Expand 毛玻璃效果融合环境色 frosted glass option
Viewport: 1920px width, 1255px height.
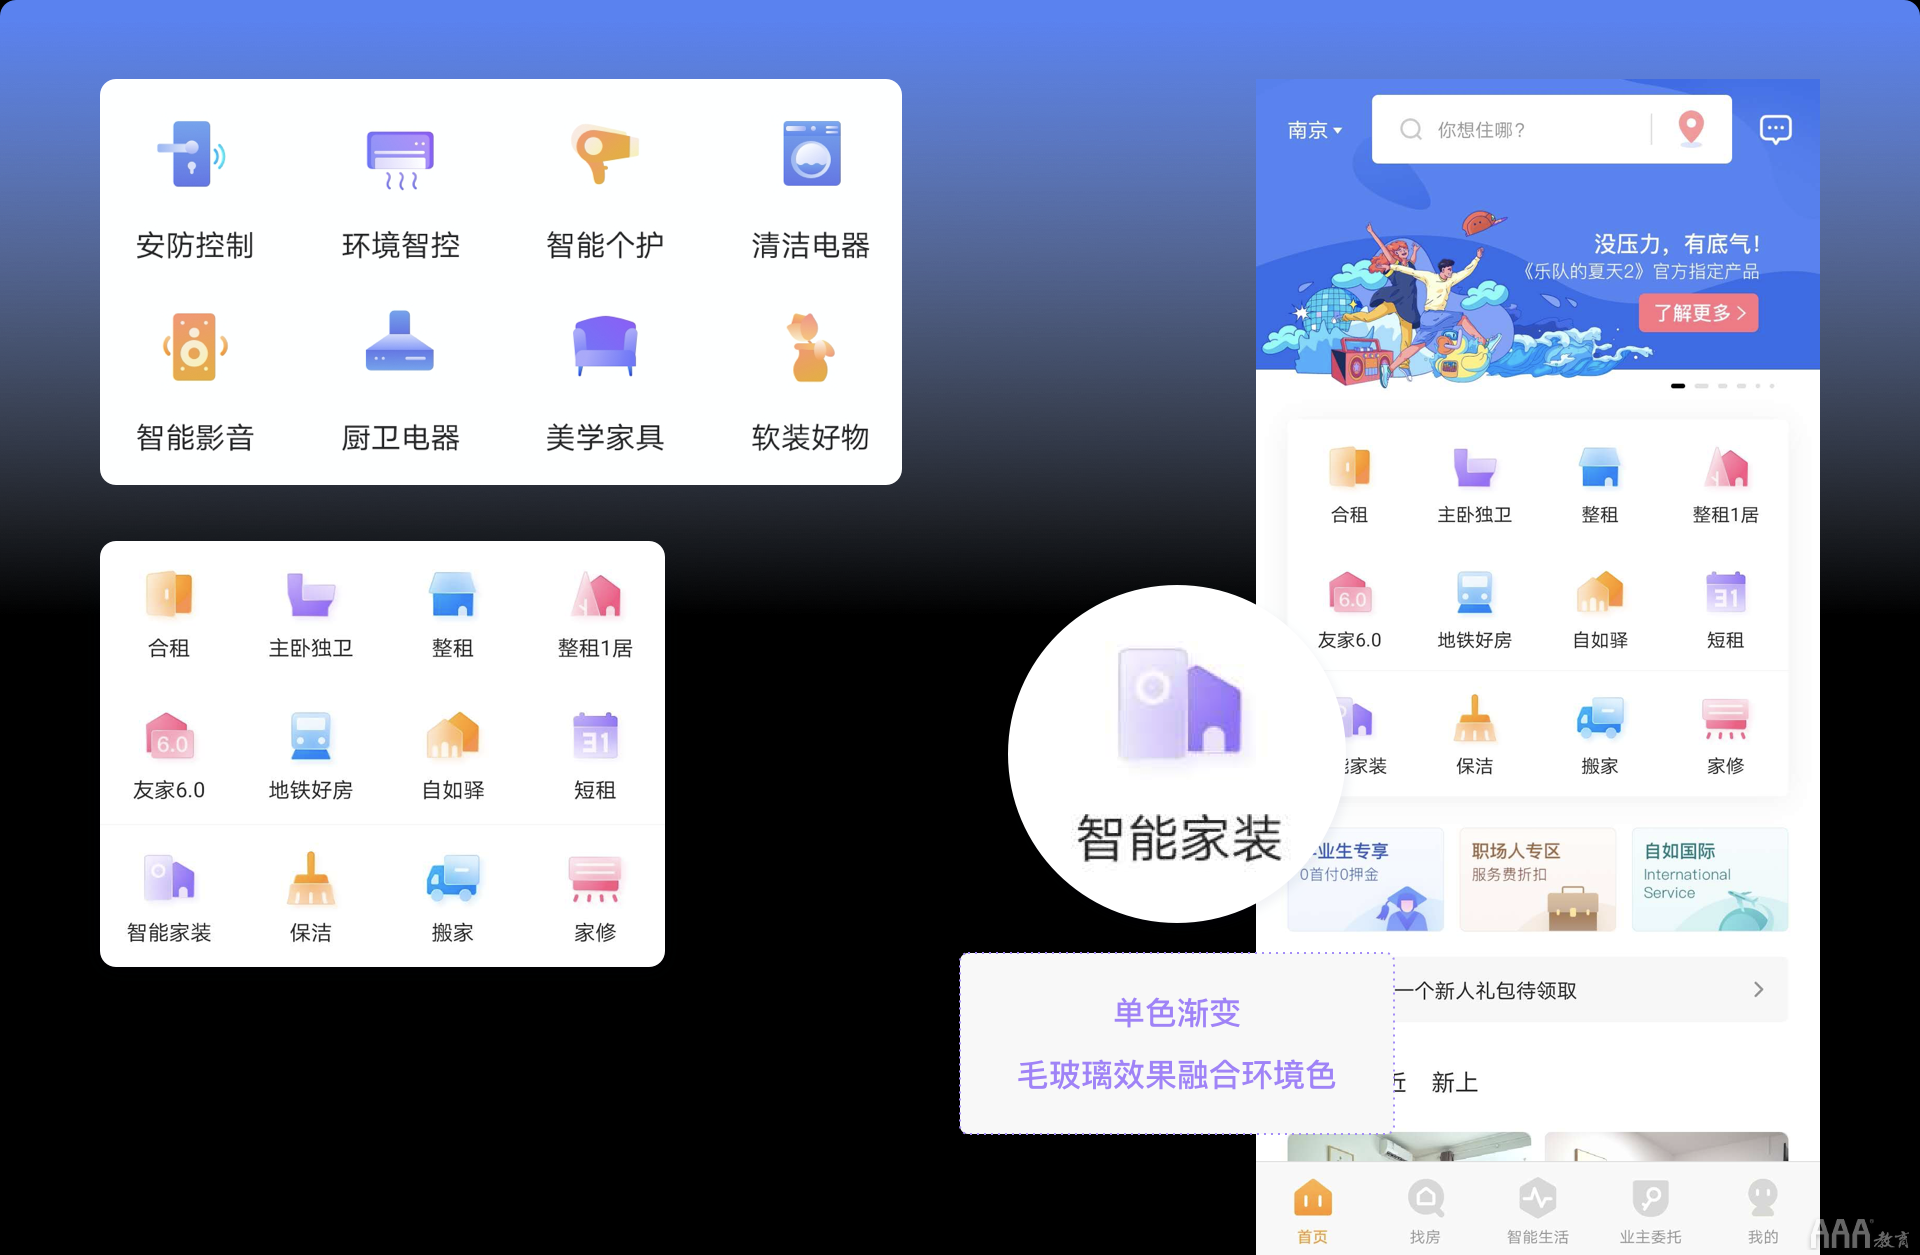point(1178,1076)
